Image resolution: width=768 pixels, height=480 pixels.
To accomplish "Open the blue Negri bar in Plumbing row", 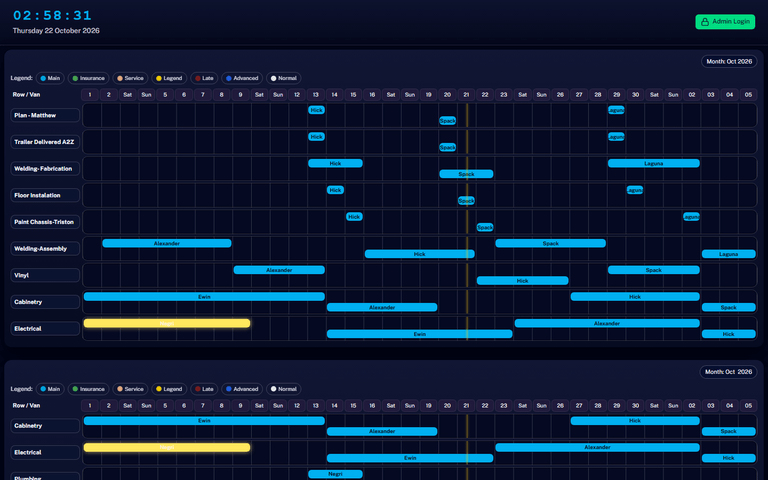I will click(x=336, y=474).
